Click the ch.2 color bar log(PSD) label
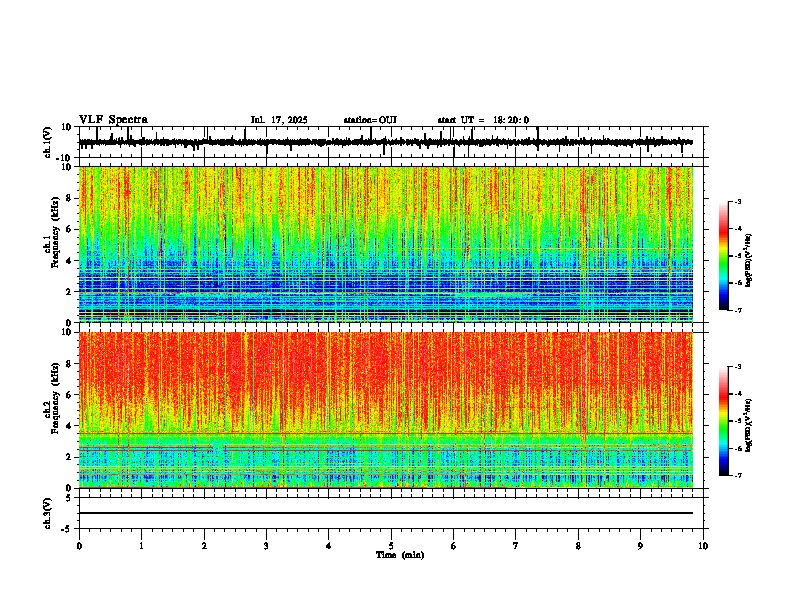Image resolution: width=792 pixels, height=612 pixels. 748,425
